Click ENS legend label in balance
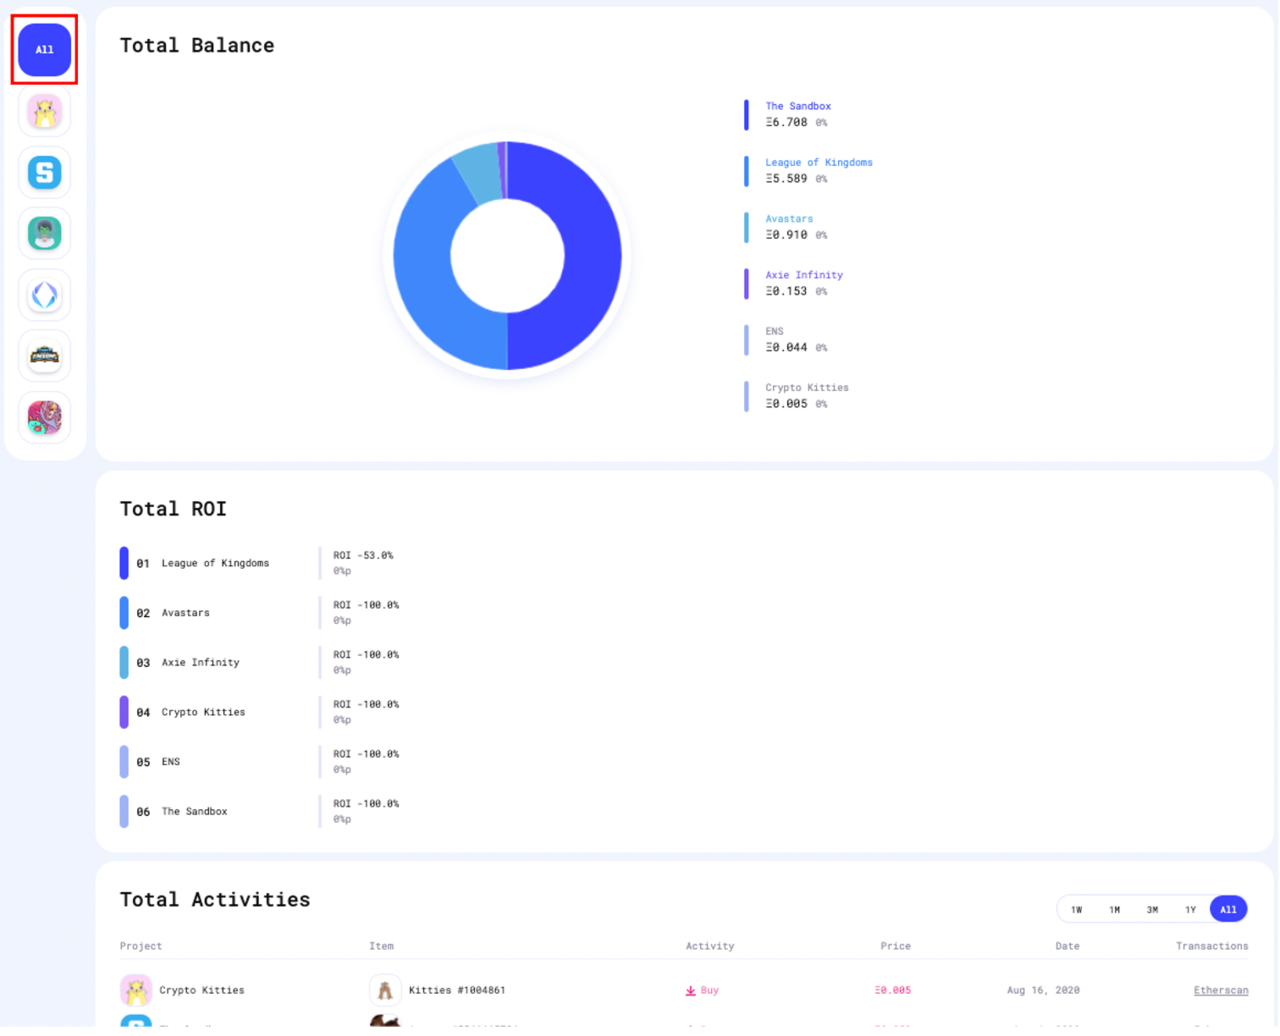Viewport: 1280px width, 1036px height. 774,331
